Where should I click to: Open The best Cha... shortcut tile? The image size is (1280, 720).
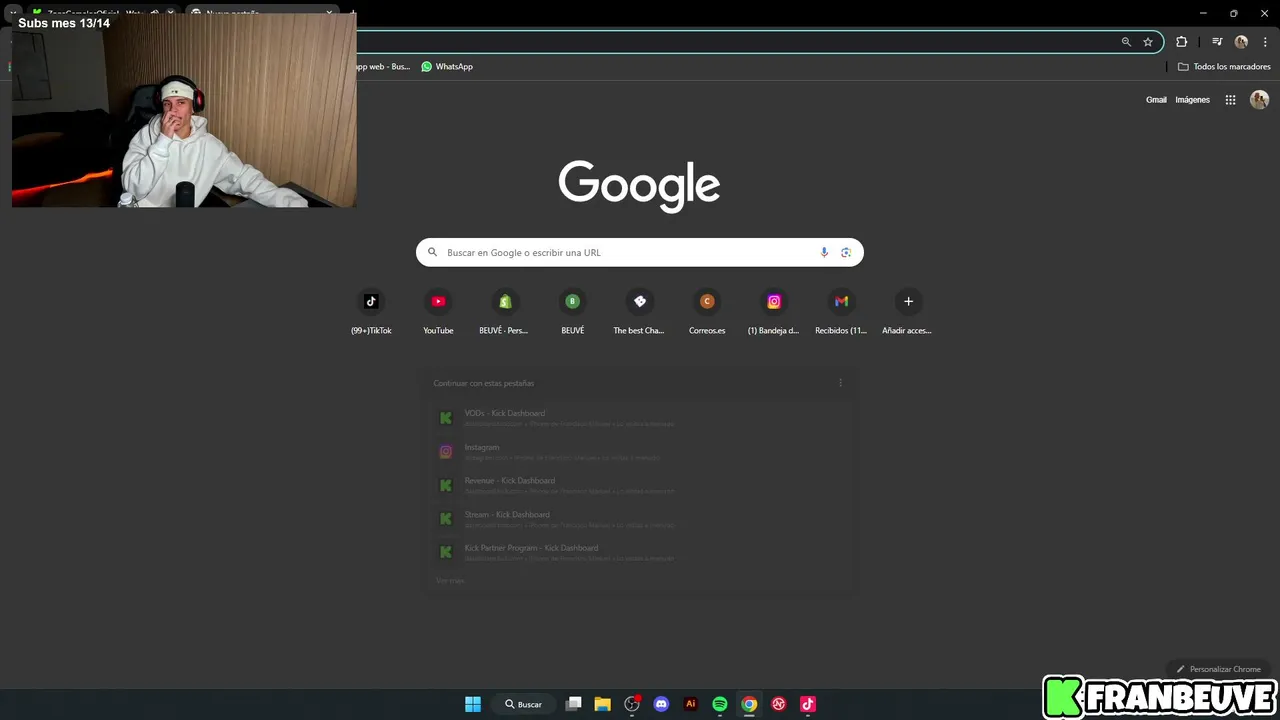point(640,312)
